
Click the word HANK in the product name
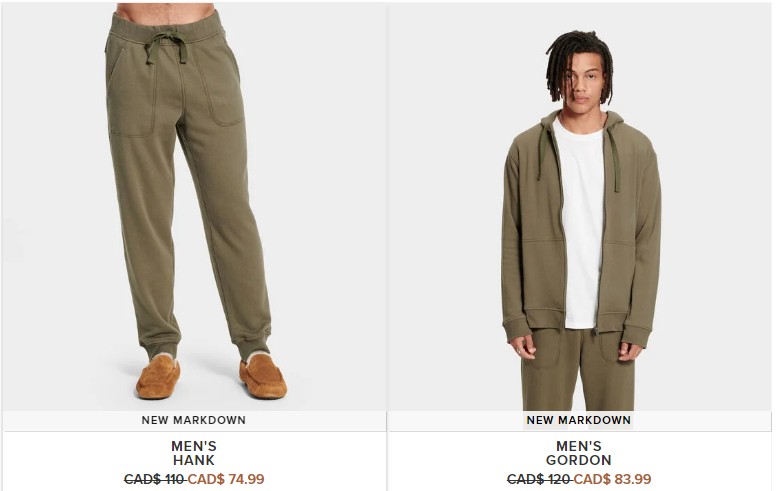(194, 460)
